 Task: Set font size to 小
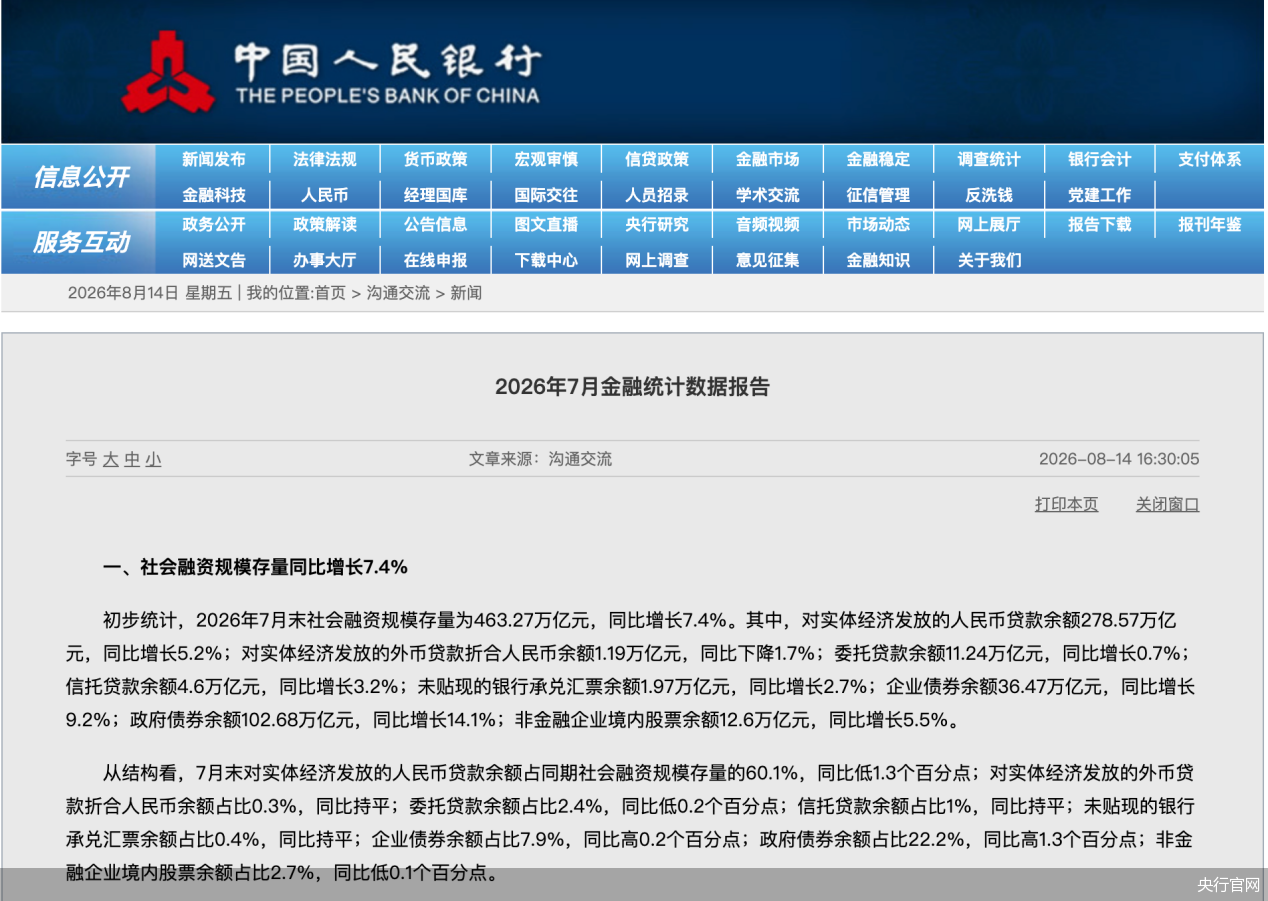tap(153, 460)
